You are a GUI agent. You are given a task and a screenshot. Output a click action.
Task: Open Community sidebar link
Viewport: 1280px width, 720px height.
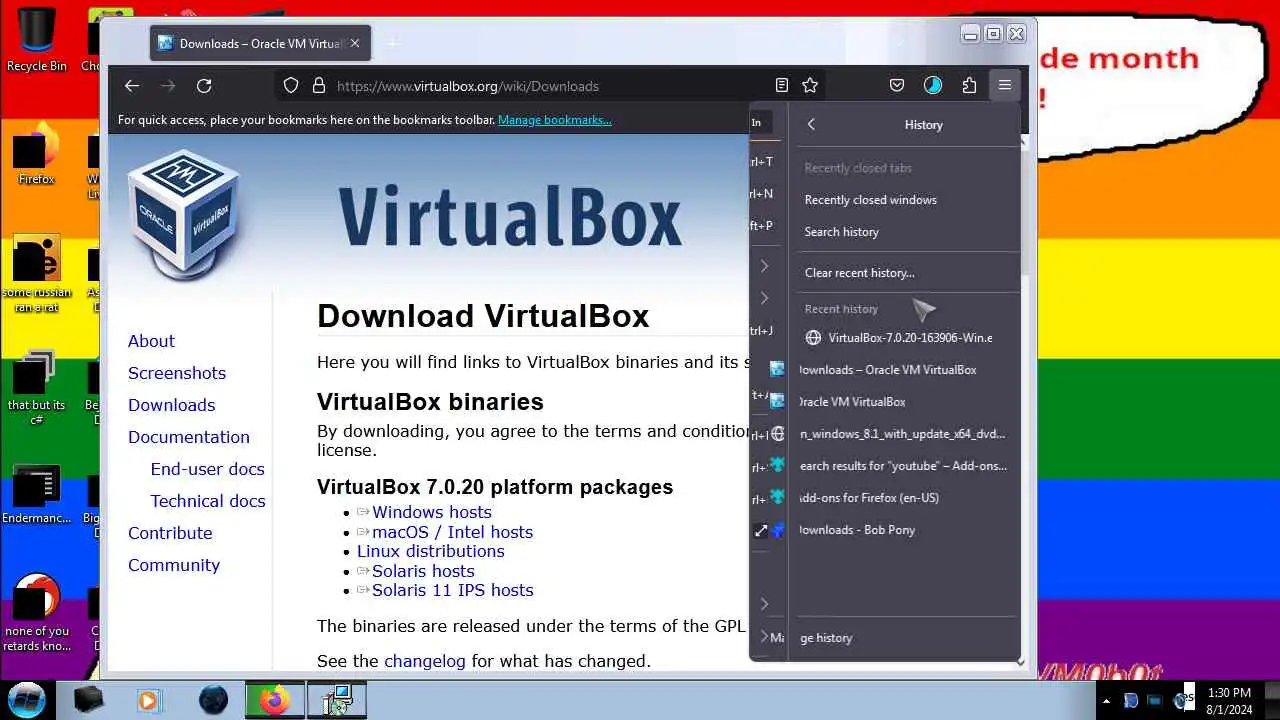tap(174, 565)
